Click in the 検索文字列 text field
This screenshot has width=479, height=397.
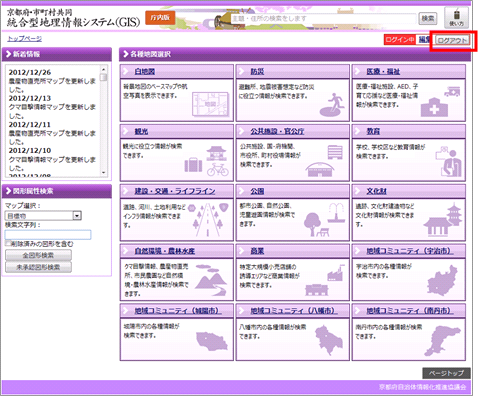click(48, 235)
